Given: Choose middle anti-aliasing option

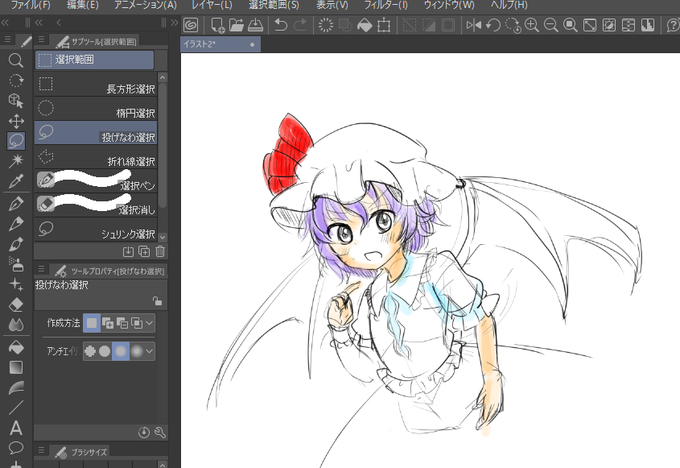Looking at the screenshot, I should [121, 351].
